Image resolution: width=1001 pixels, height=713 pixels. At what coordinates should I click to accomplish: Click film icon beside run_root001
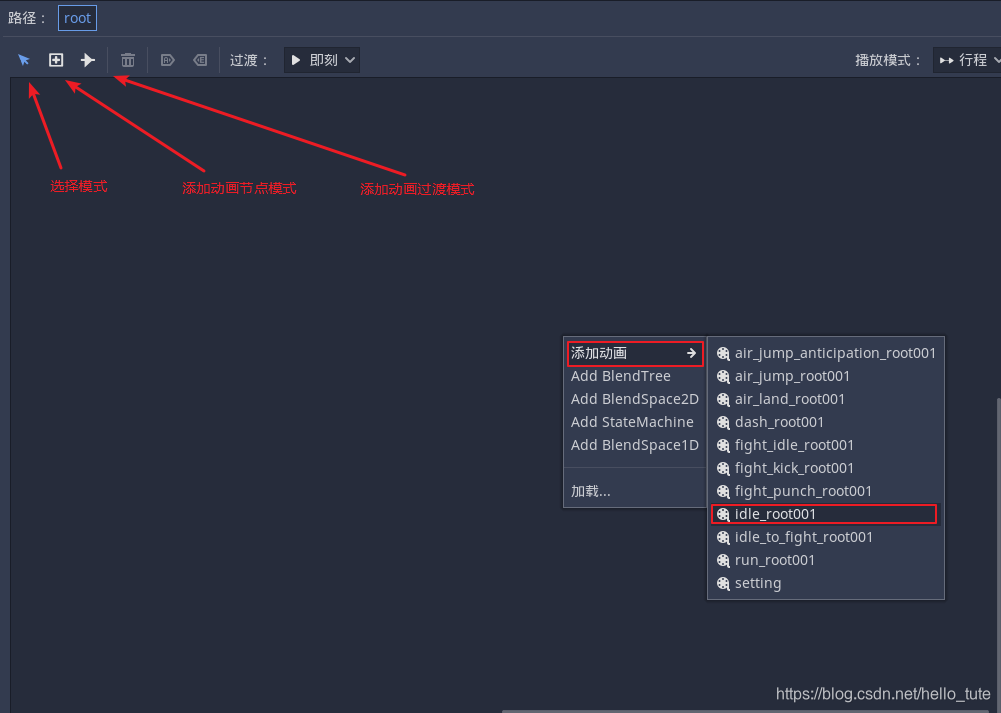723,560
